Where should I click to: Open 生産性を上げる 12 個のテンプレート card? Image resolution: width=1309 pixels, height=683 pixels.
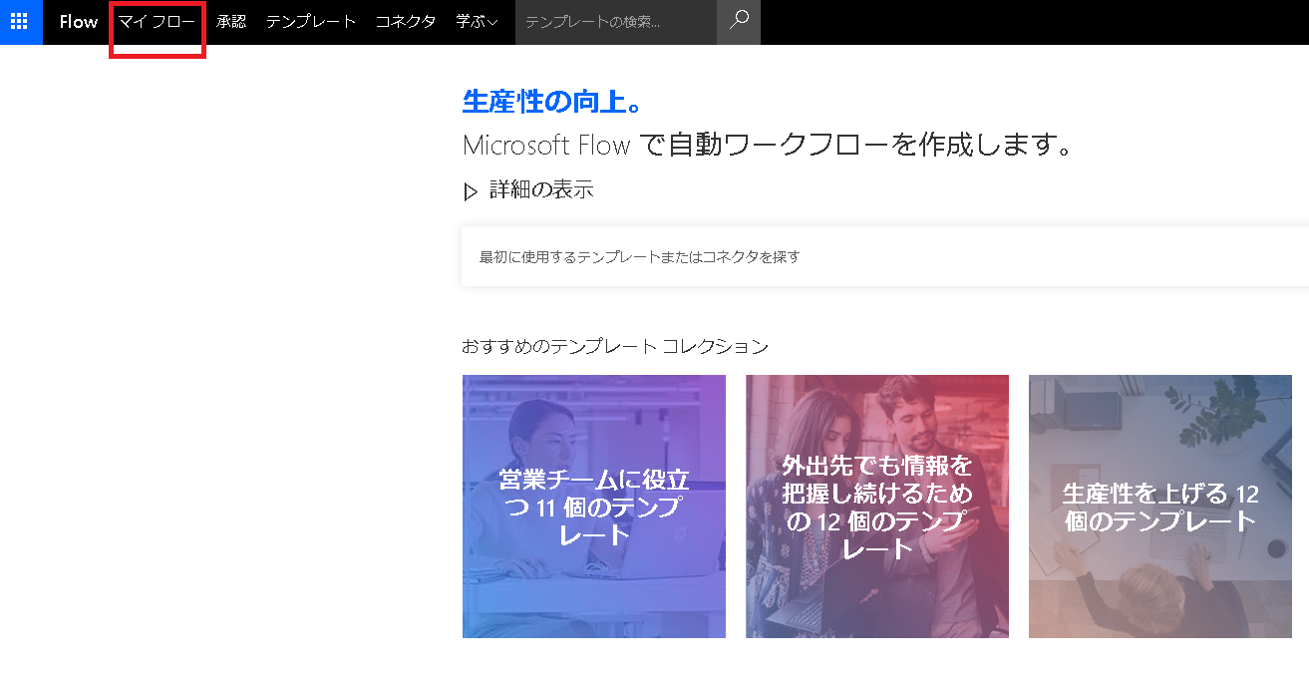(1160, 506)
